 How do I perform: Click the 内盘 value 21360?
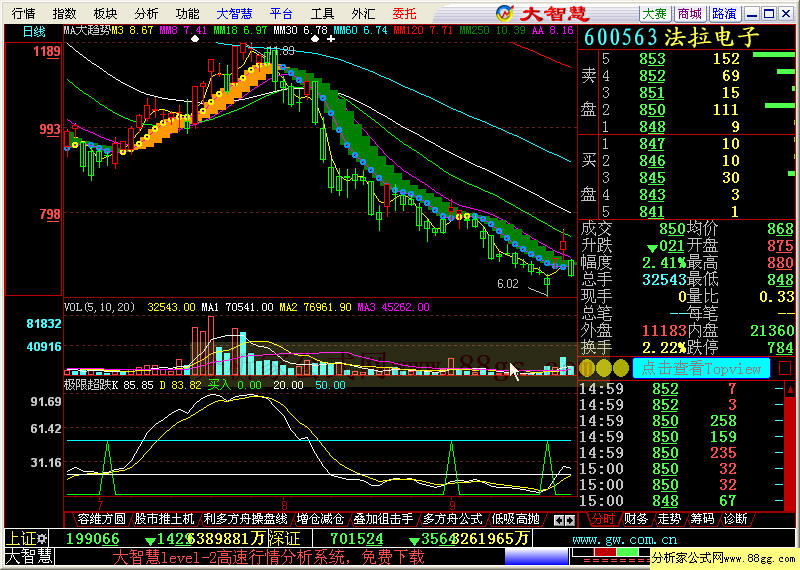pyautogui.click(x=771, y=331)
